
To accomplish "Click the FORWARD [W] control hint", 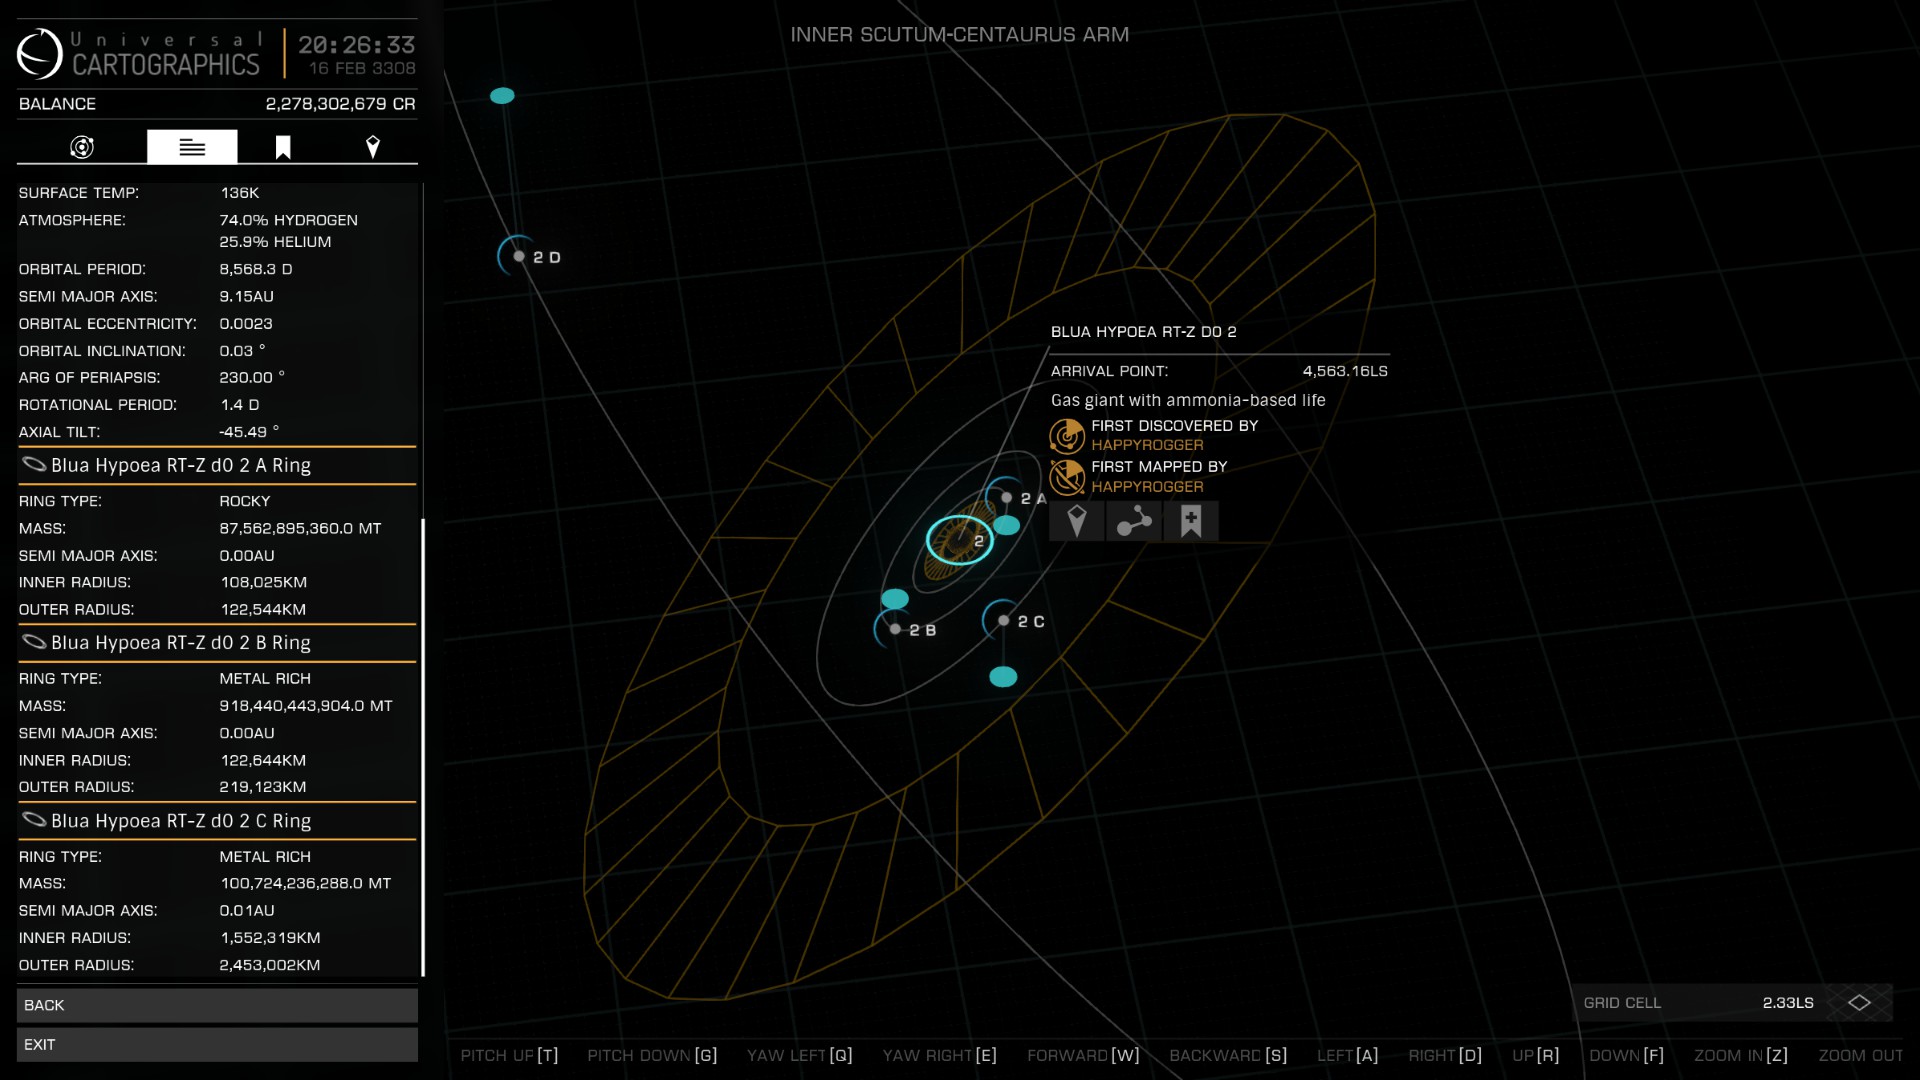I will (1083, 1055).
